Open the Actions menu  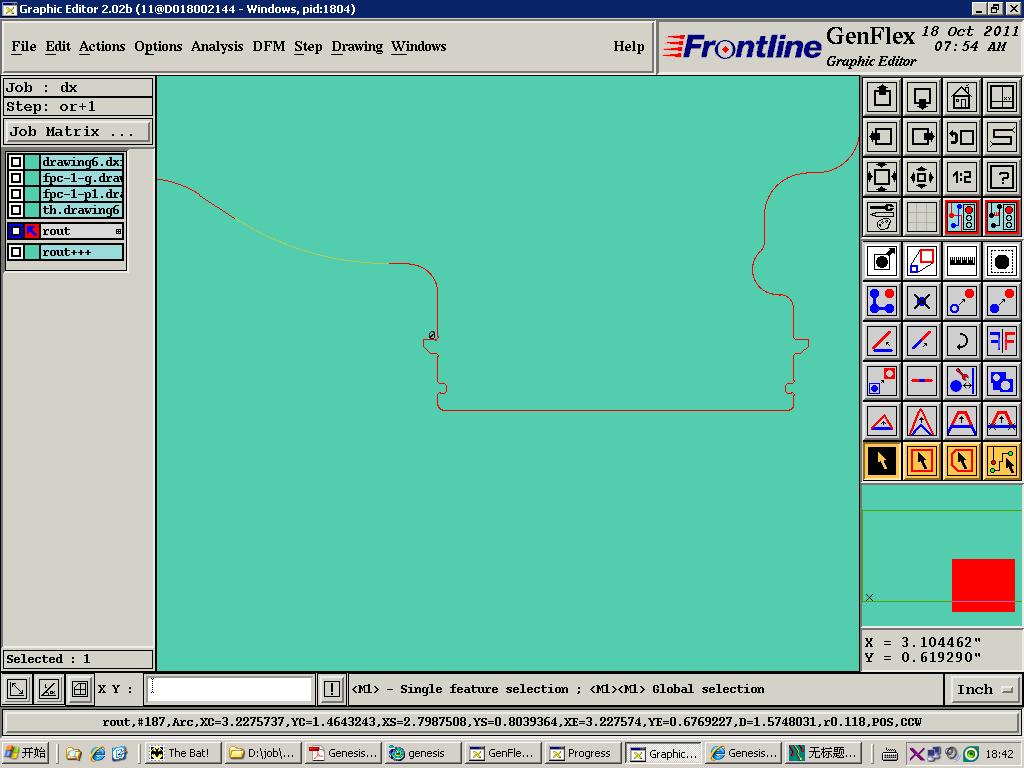pos(102,46)
